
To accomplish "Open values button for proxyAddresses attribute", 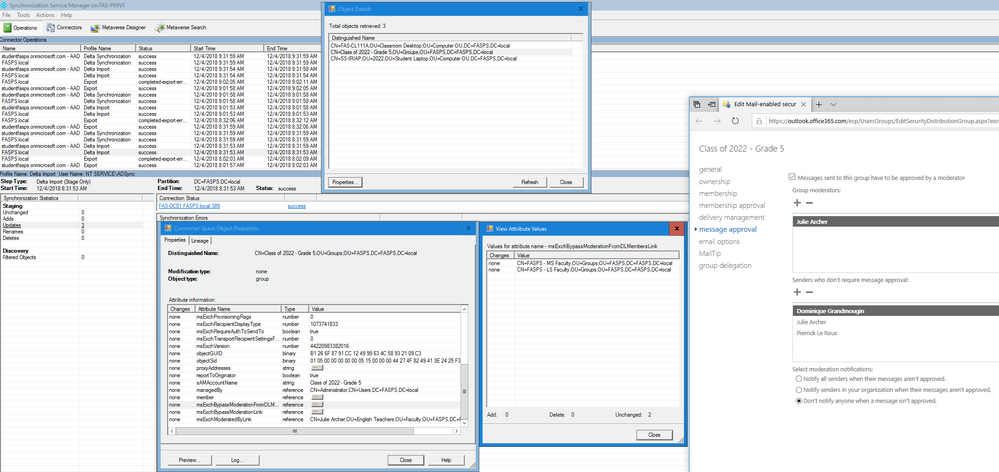I will (317, 368).
